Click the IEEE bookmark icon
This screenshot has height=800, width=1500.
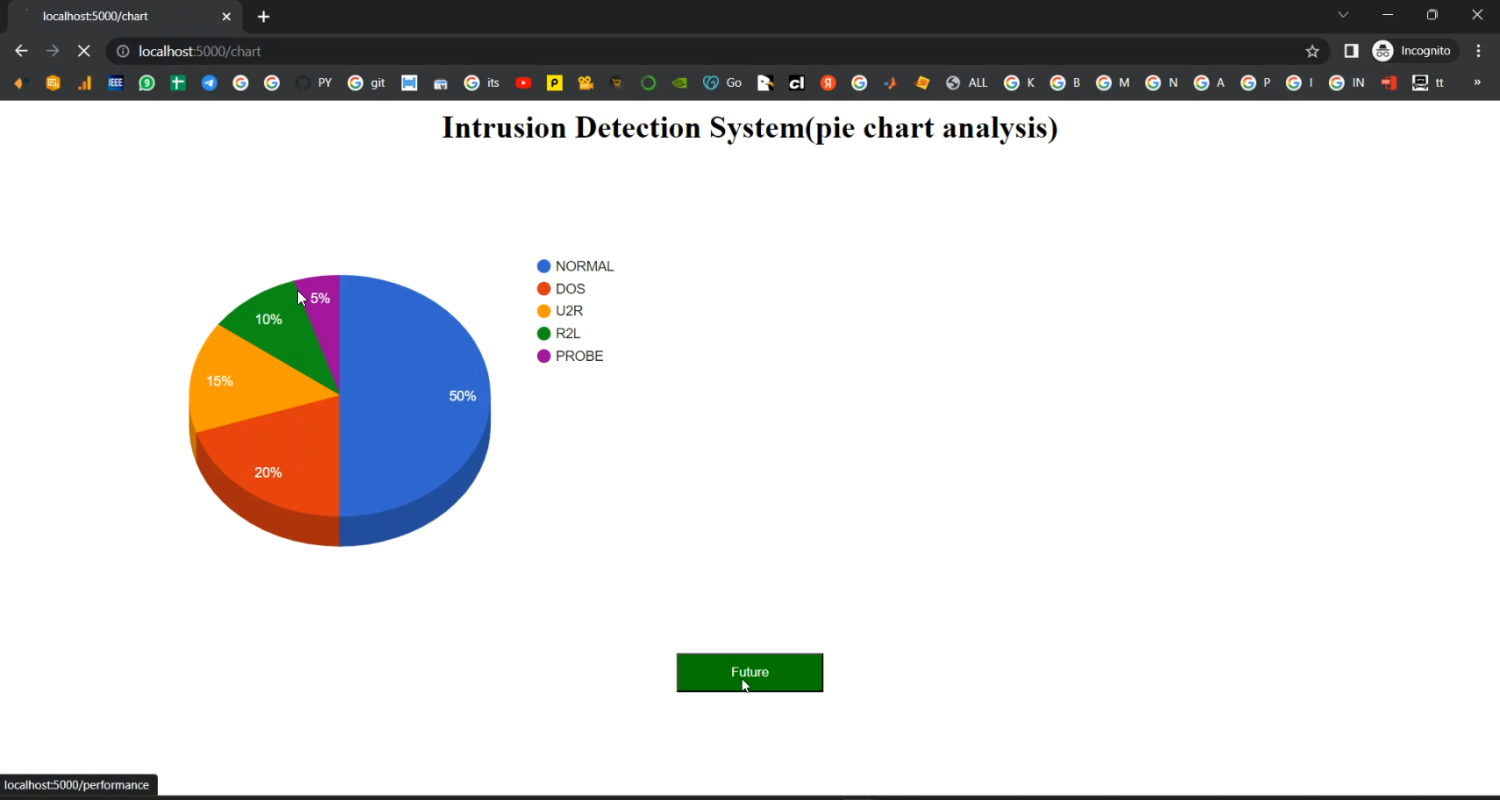[116, 83]
